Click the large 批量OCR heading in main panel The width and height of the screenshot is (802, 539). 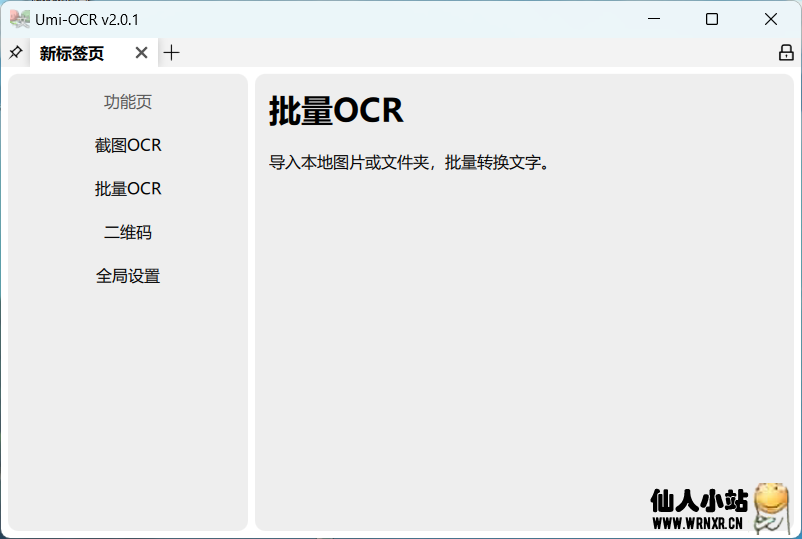click(336, 111)
